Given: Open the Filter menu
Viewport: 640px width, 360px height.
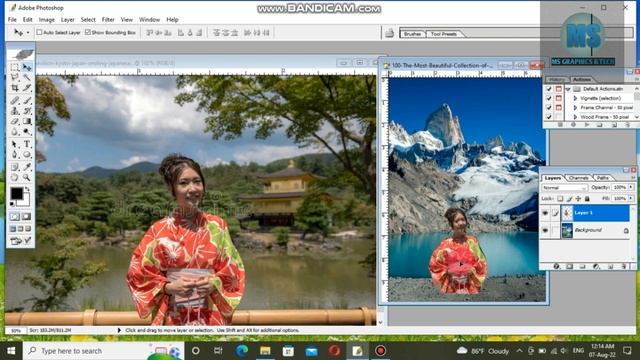Looking at the screenshot, I should click(108, 20).
